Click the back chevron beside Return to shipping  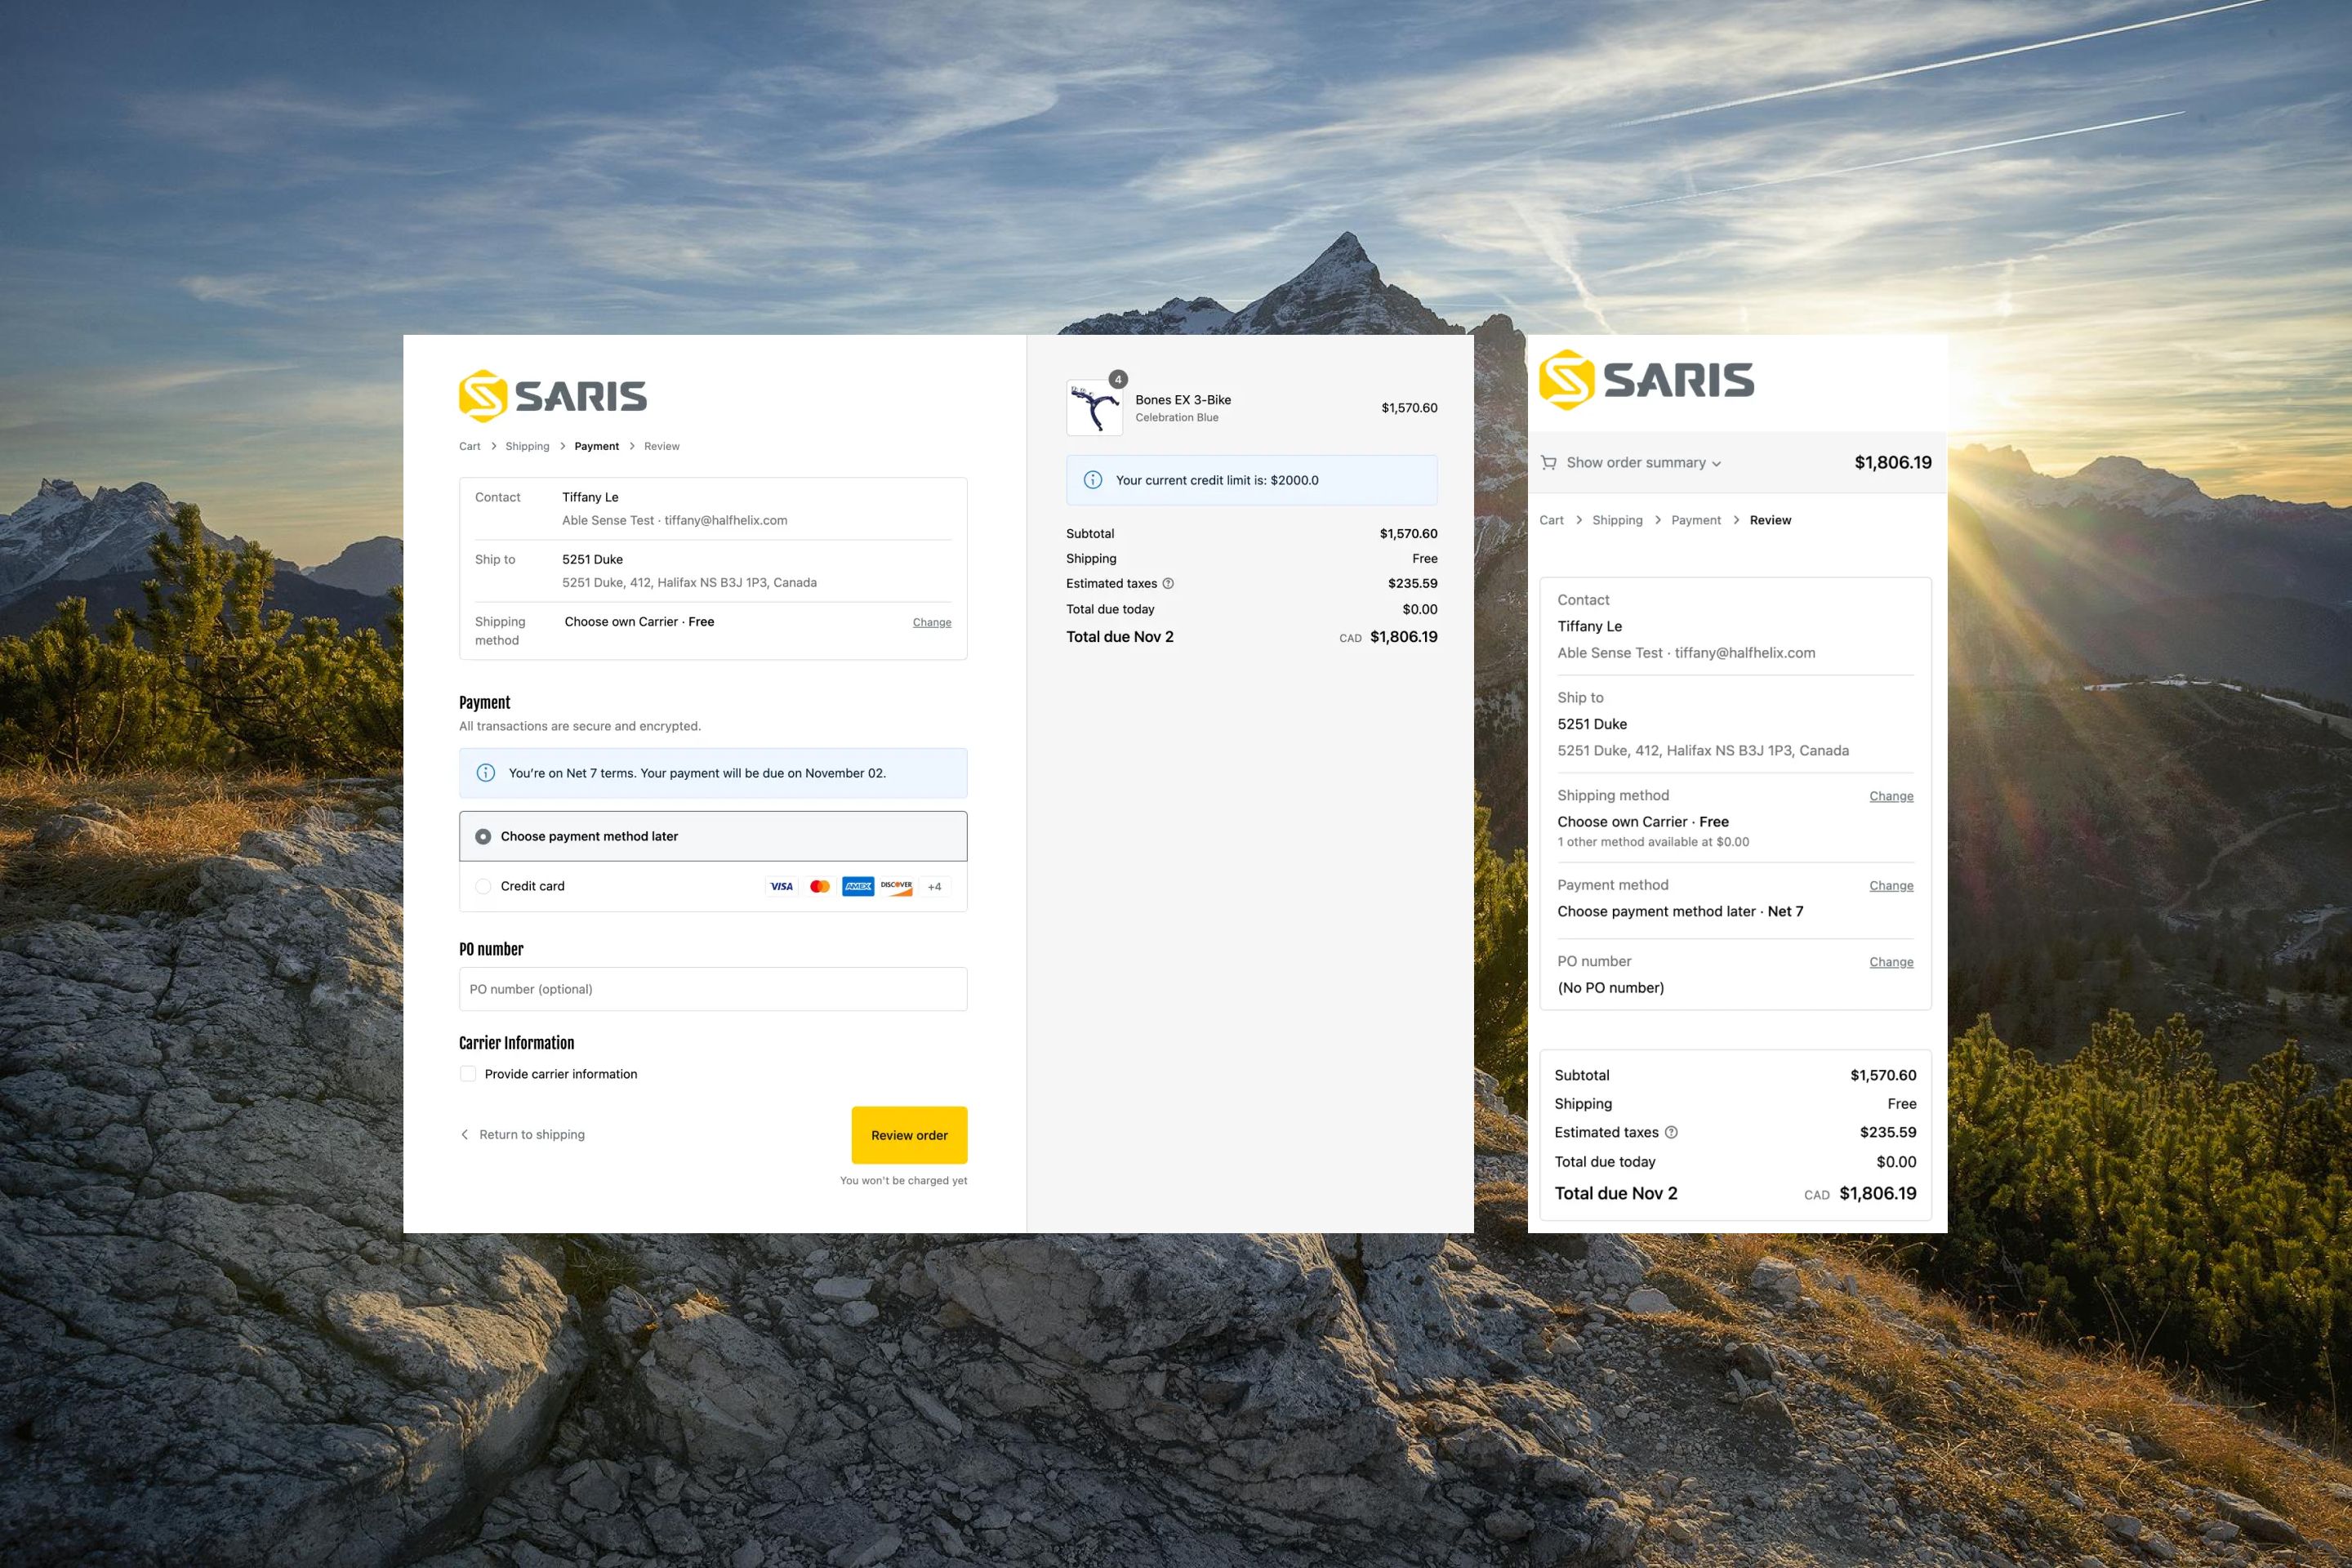point(464,1134)
